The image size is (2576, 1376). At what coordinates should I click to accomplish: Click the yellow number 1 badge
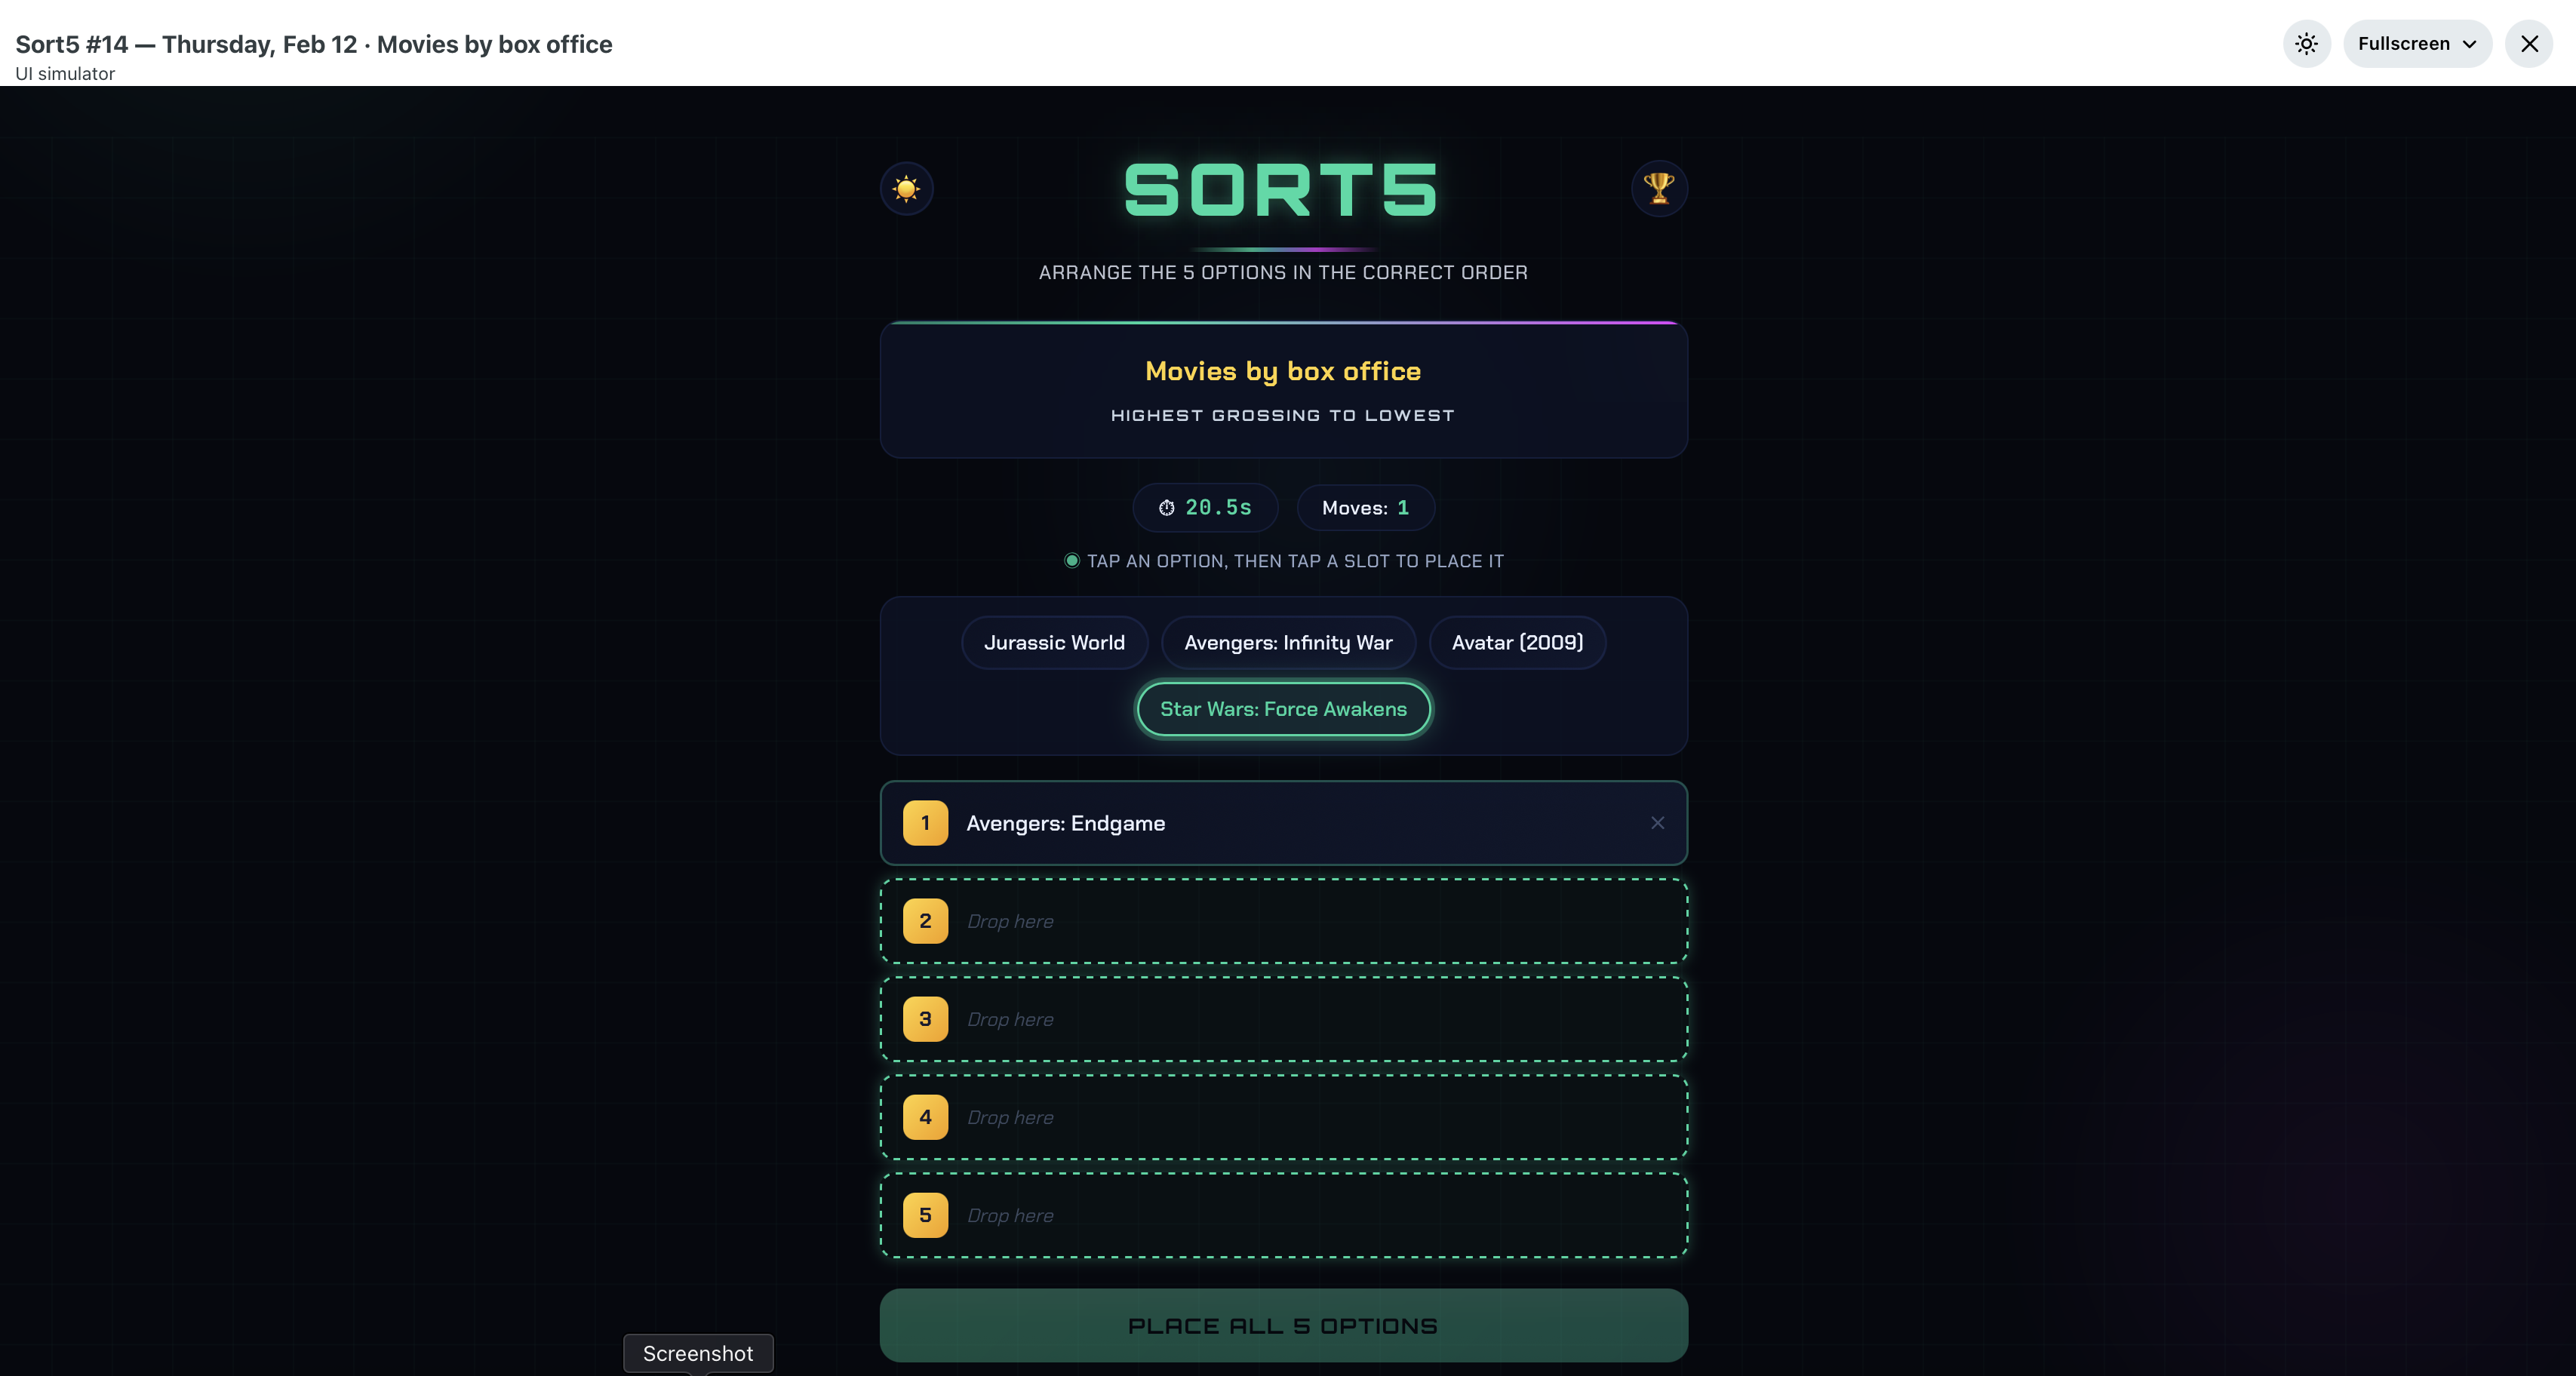click(x=925, y=823)
